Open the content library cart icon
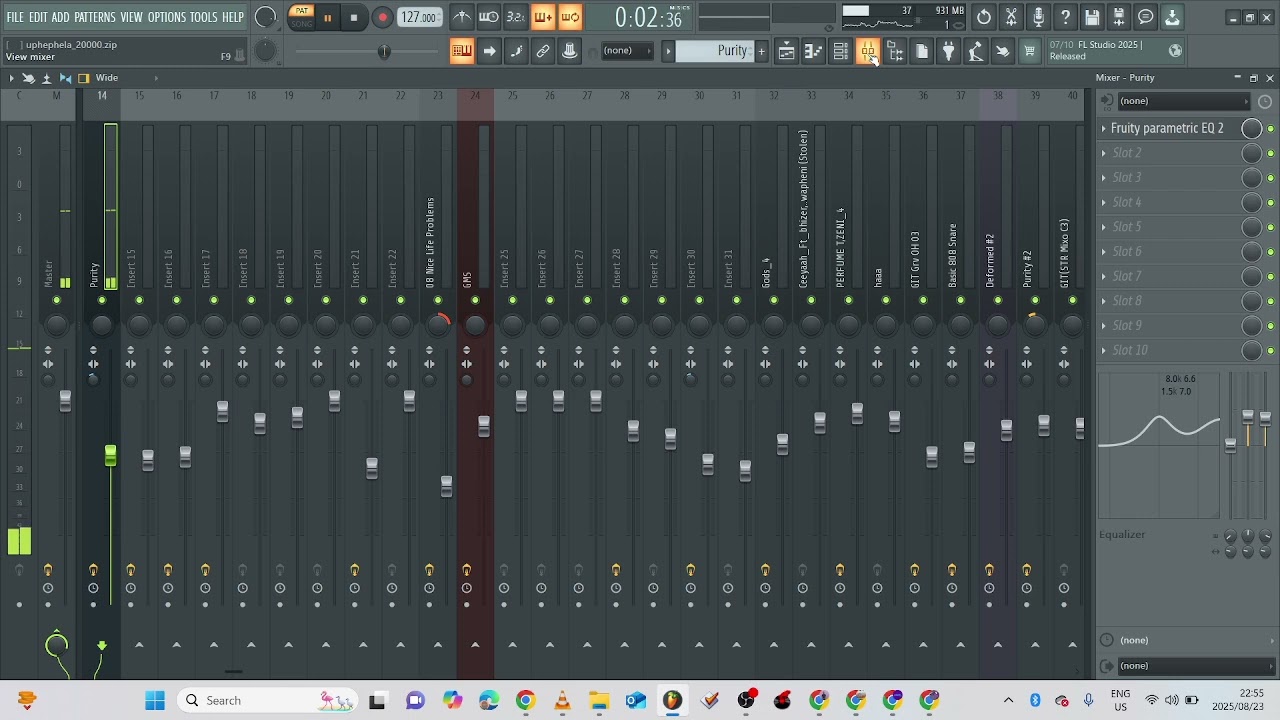Viewport: 1280px width, 720px height. pyautogui.click(x=1030, y=51)
